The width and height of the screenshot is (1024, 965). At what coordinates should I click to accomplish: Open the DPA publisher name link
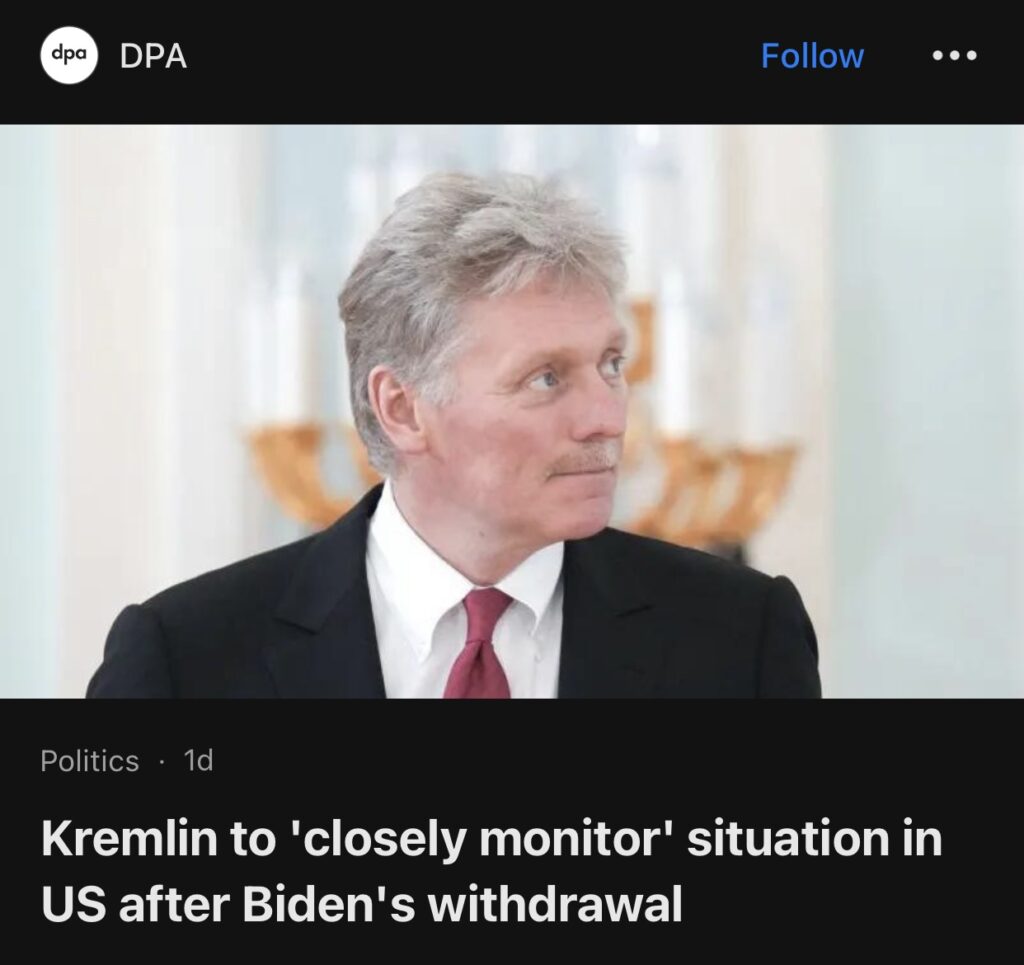(153, 56)
